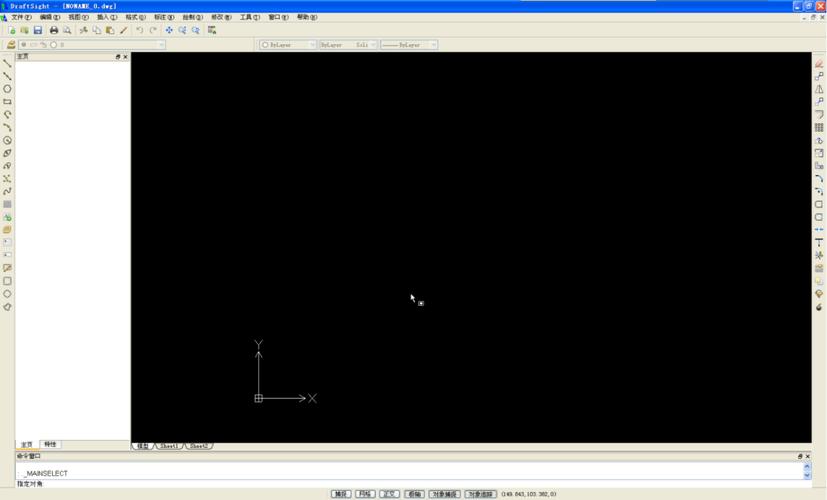Click the 指定对角 command prompt line
The image size is (827, 500).
30,484
